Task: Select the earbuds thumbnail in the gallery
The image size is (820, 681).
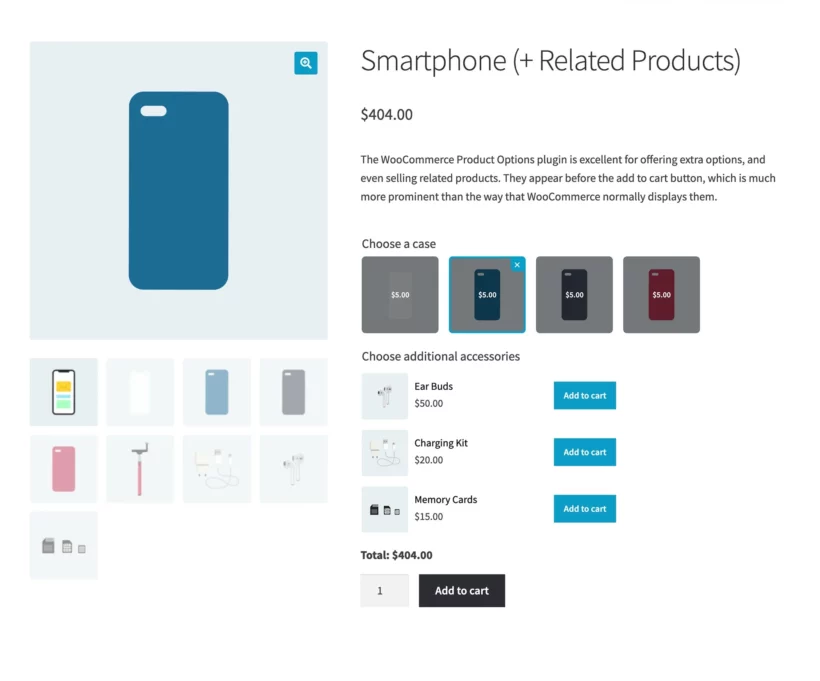Action: (293, 468)
